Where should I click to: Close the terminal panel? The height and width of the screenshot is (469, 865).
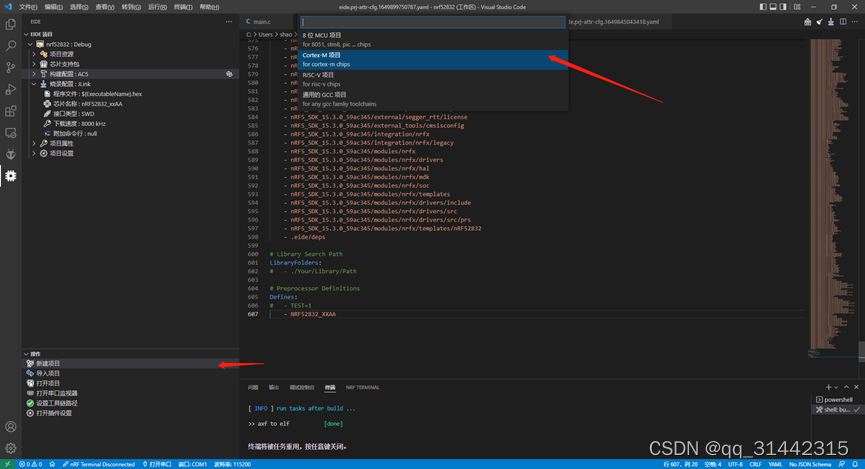point(856,387)
